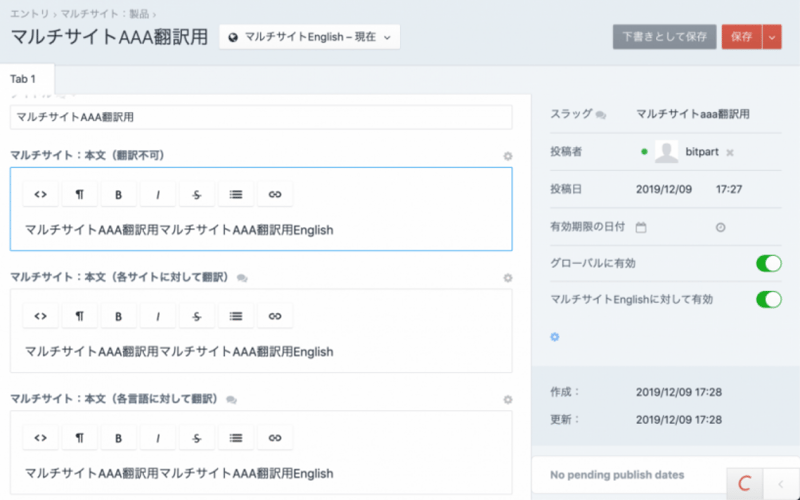Screen dimensions: 800x500
Task: Click Strikethrough icon in second editor
Action: click(196, 316)
